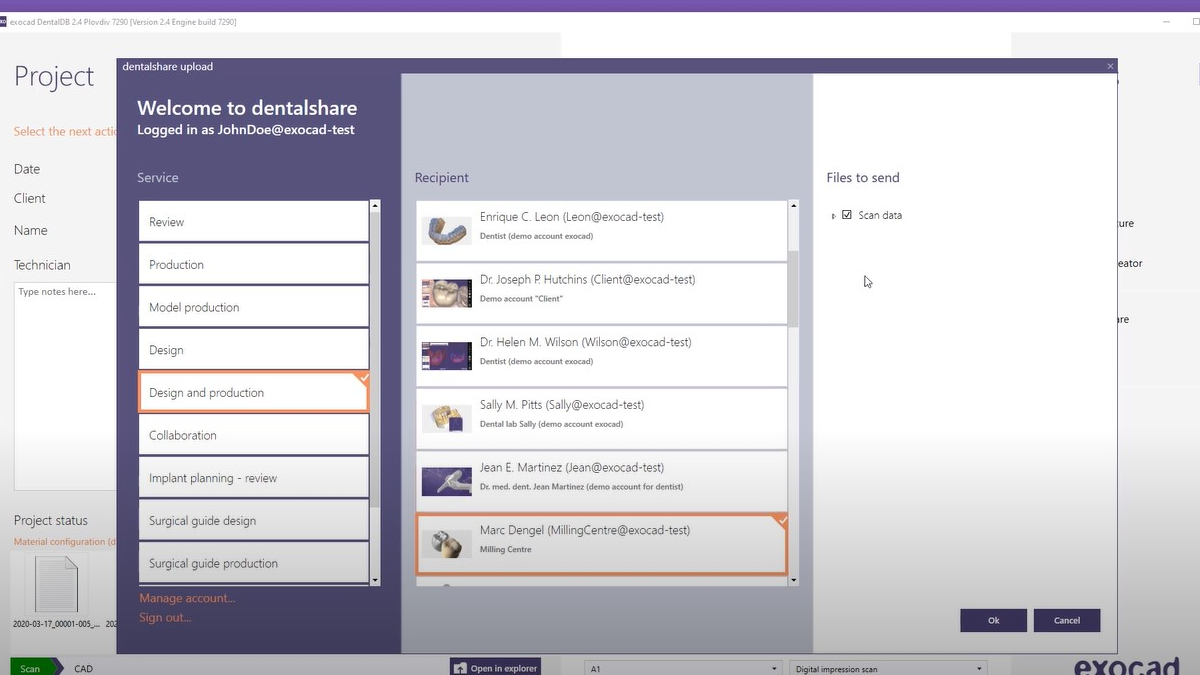Click the Scan data label
Viewport: 1200px width, 675px height.
(x=880, y=215)
